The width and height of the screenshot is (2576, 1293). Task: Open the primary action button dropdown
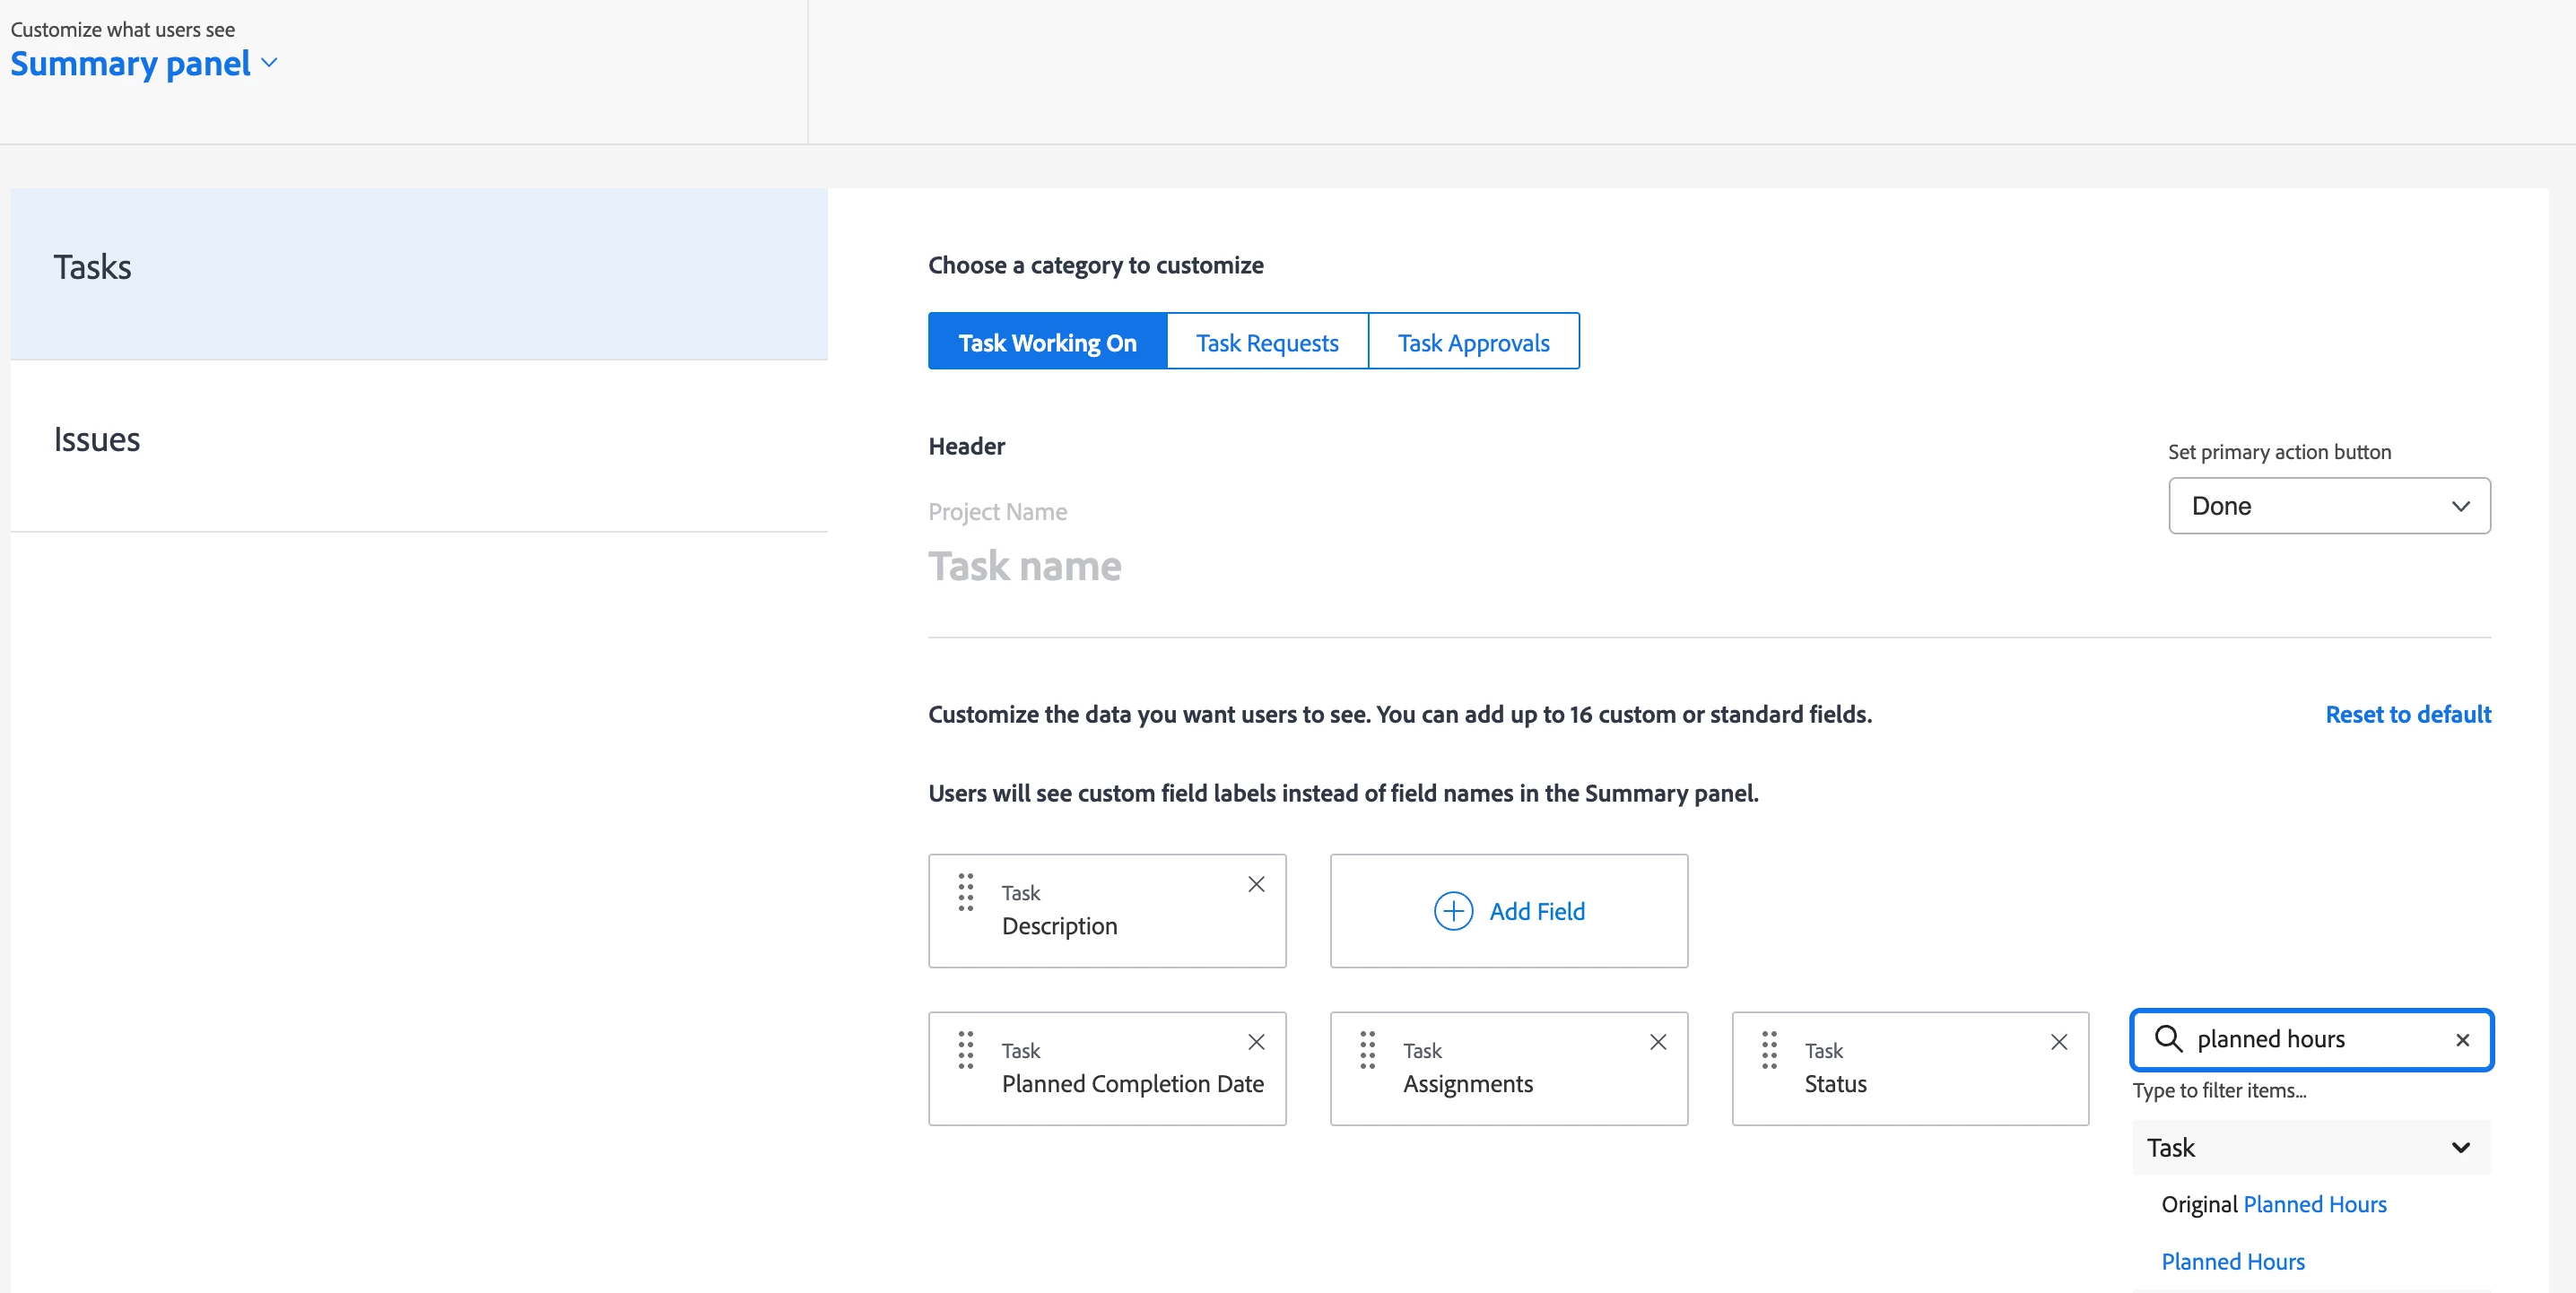(2329, 506)
